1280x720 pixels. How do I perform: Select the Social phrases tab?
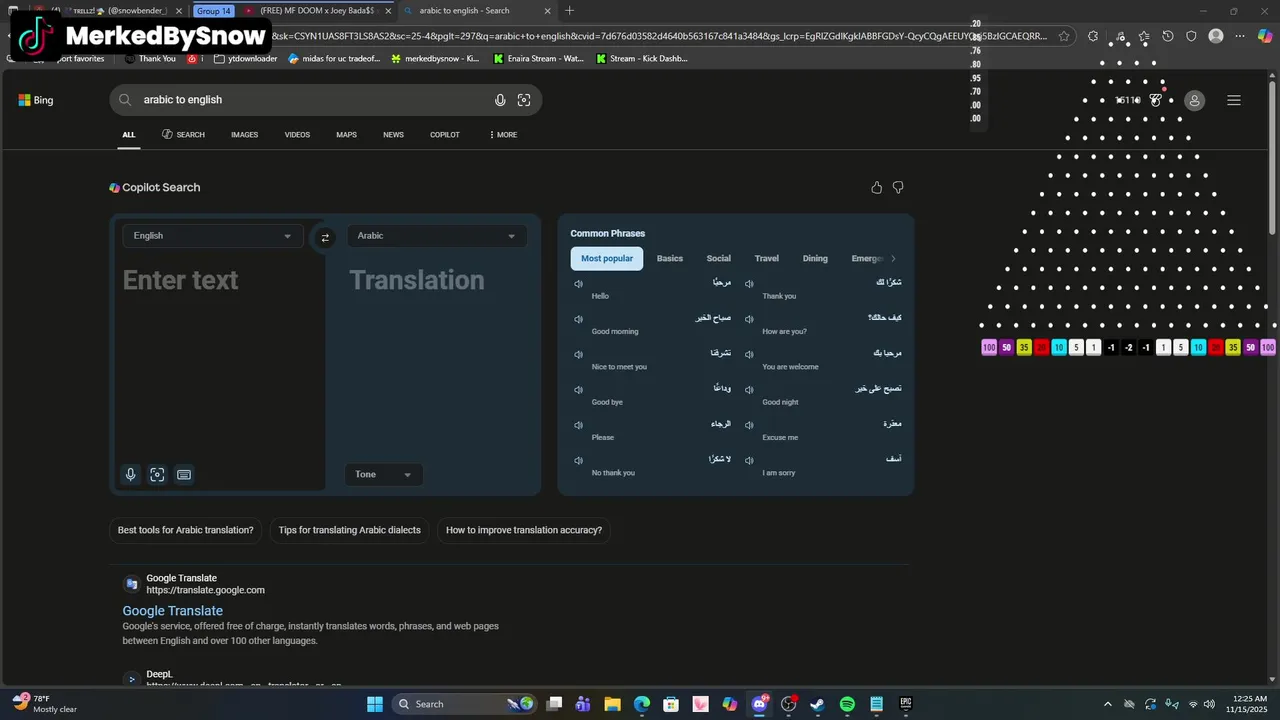tap(718, 258)
